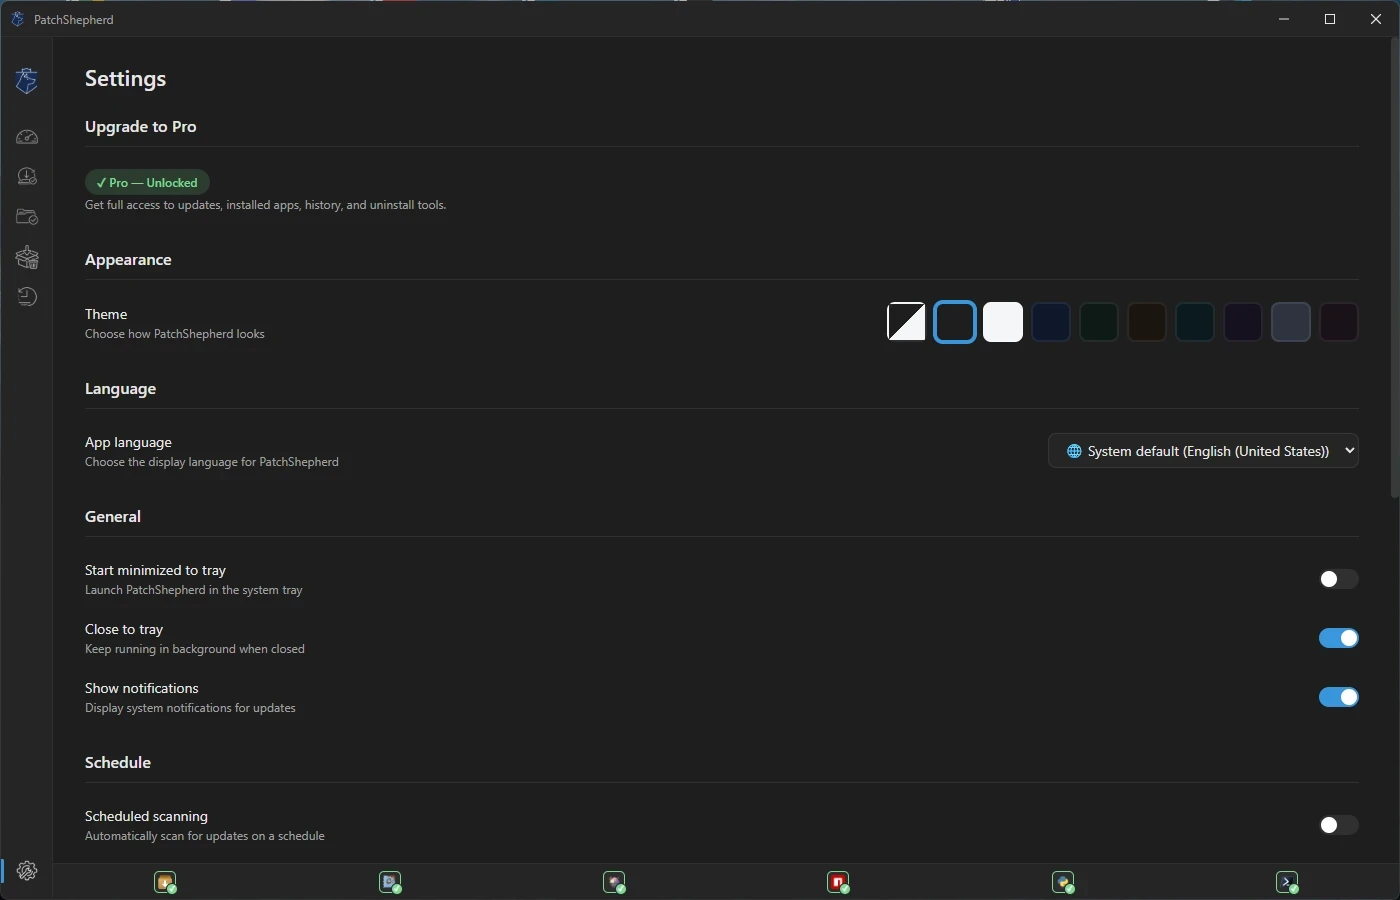Select the dark green theme swatch
Viewport: 1400px width, 900px height.
point(1098,322)
